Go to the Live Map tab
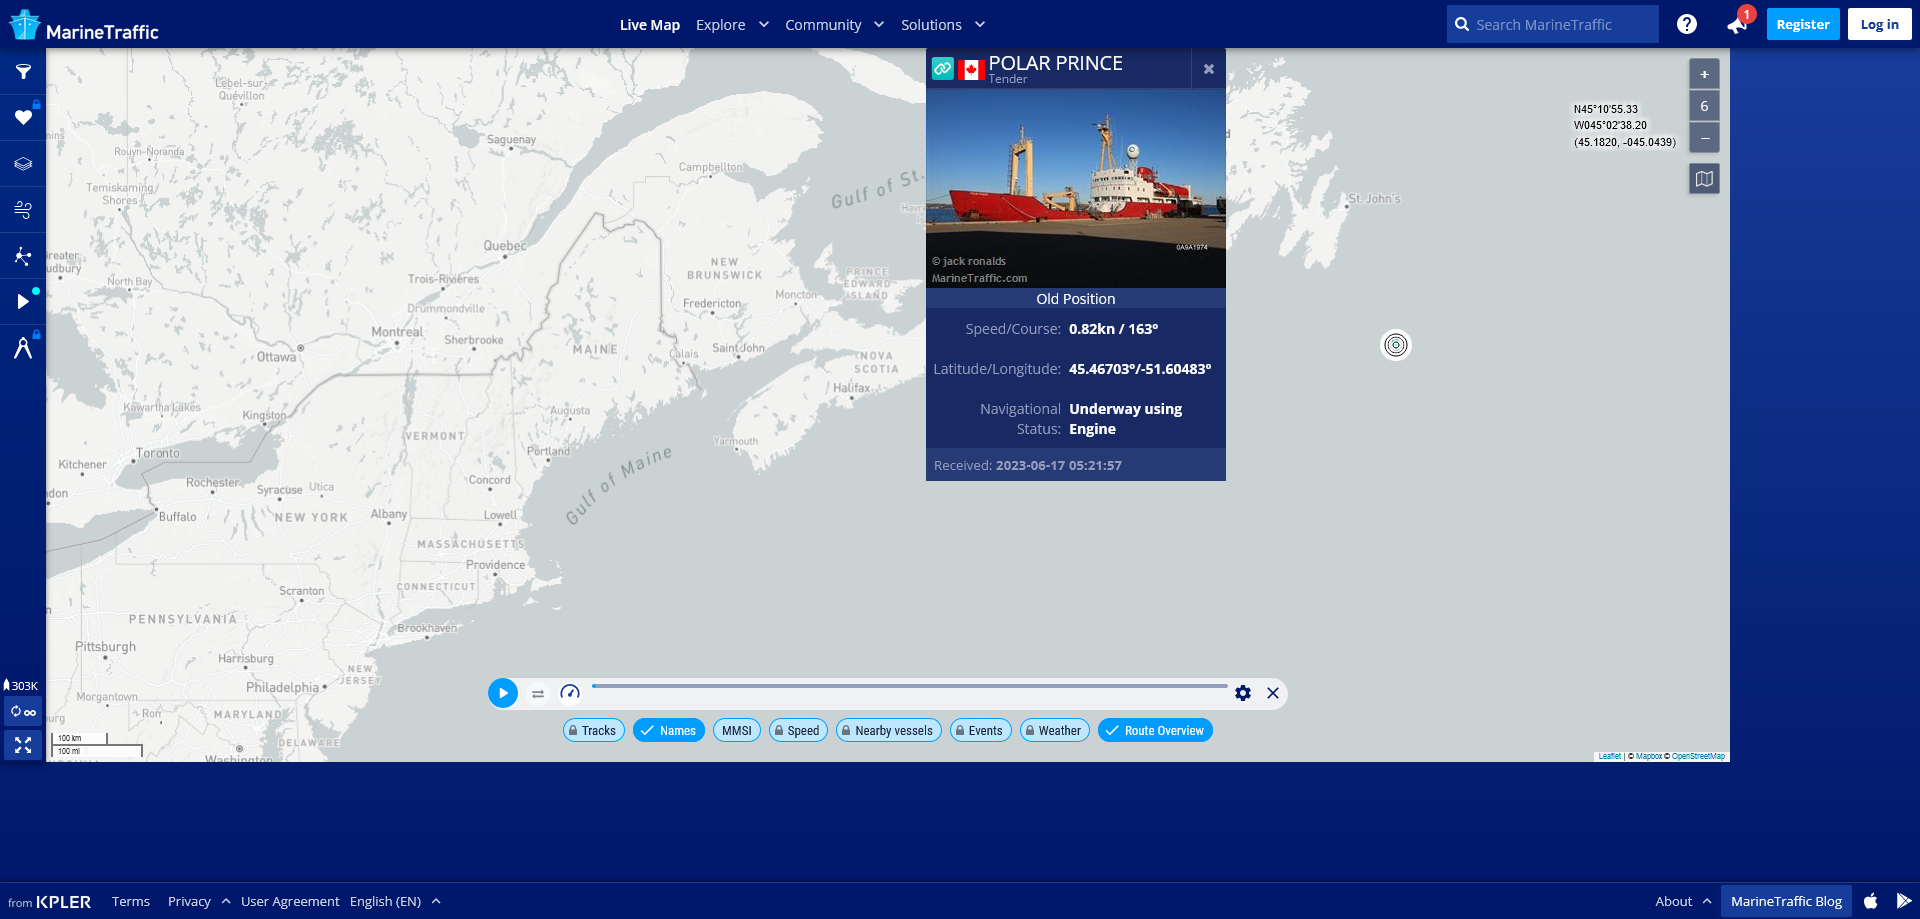 point(650,25)
